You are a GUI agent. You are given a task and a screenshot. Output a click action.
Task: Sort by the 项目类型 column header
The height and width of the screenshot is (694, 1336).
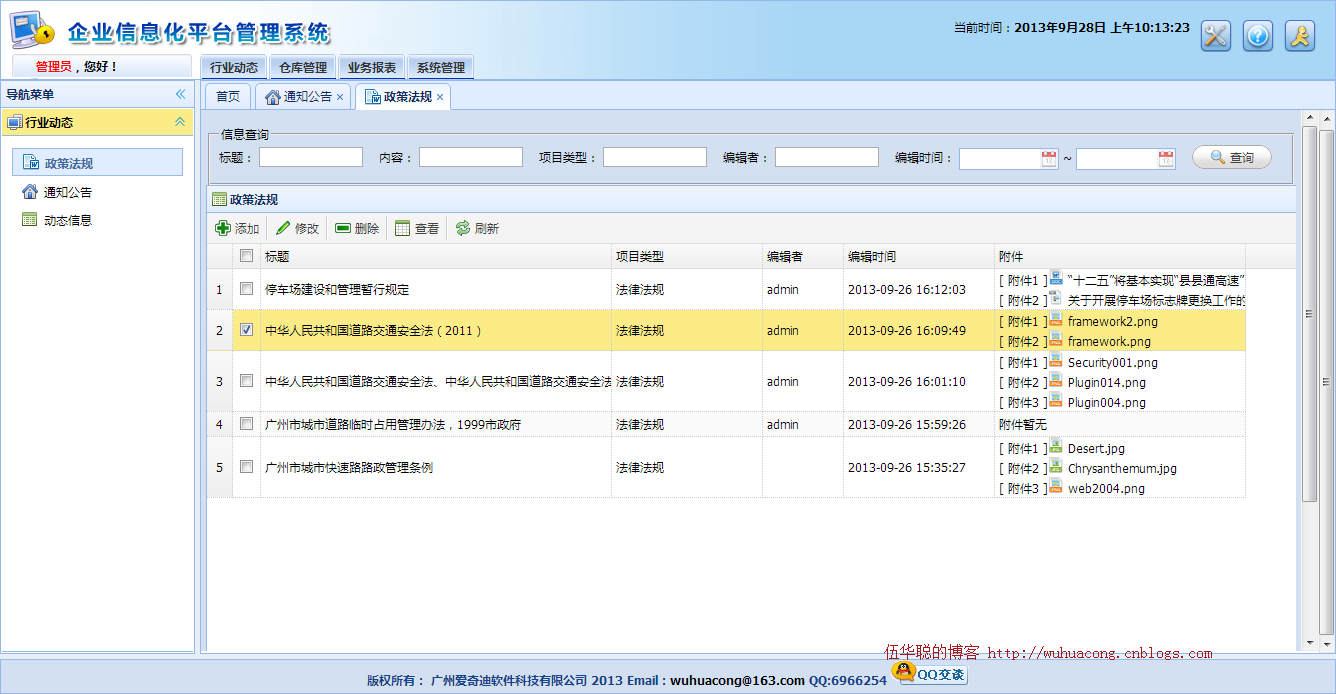tap(687, 256)
